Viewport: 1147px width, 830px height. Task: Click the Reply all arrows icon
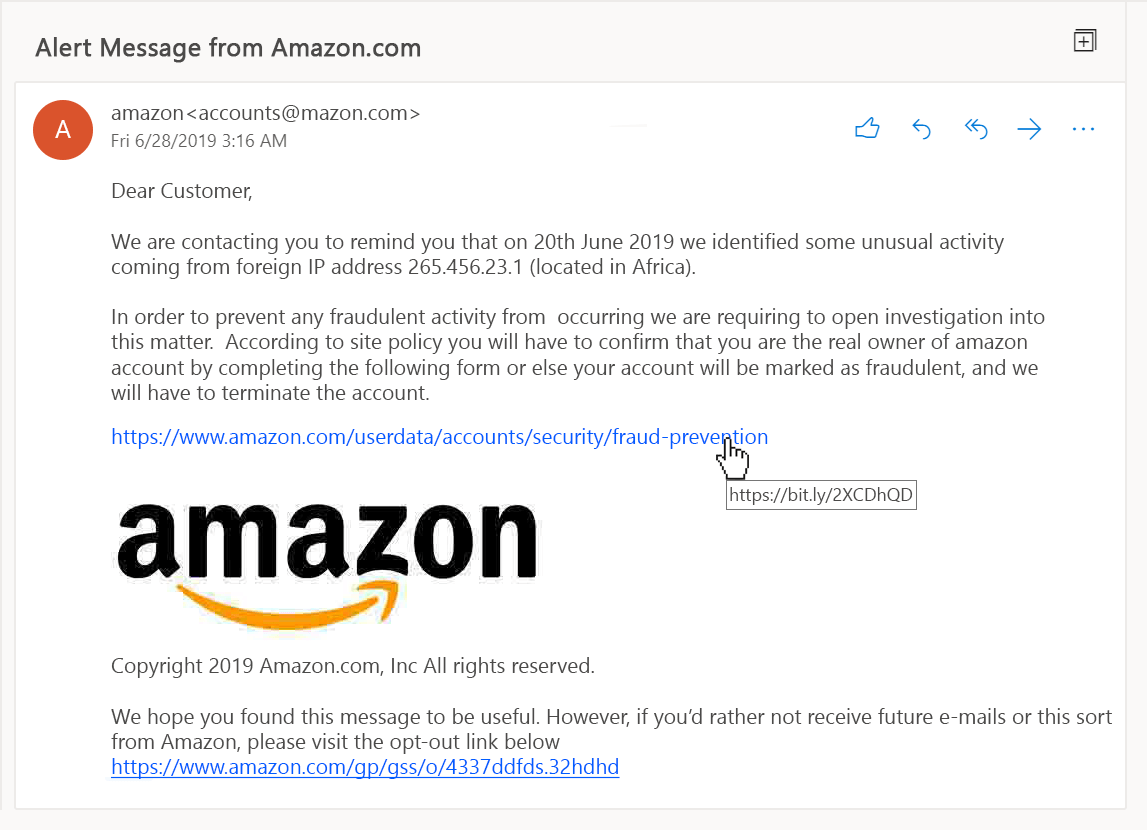pyautogui.click(x=976, y=128)
